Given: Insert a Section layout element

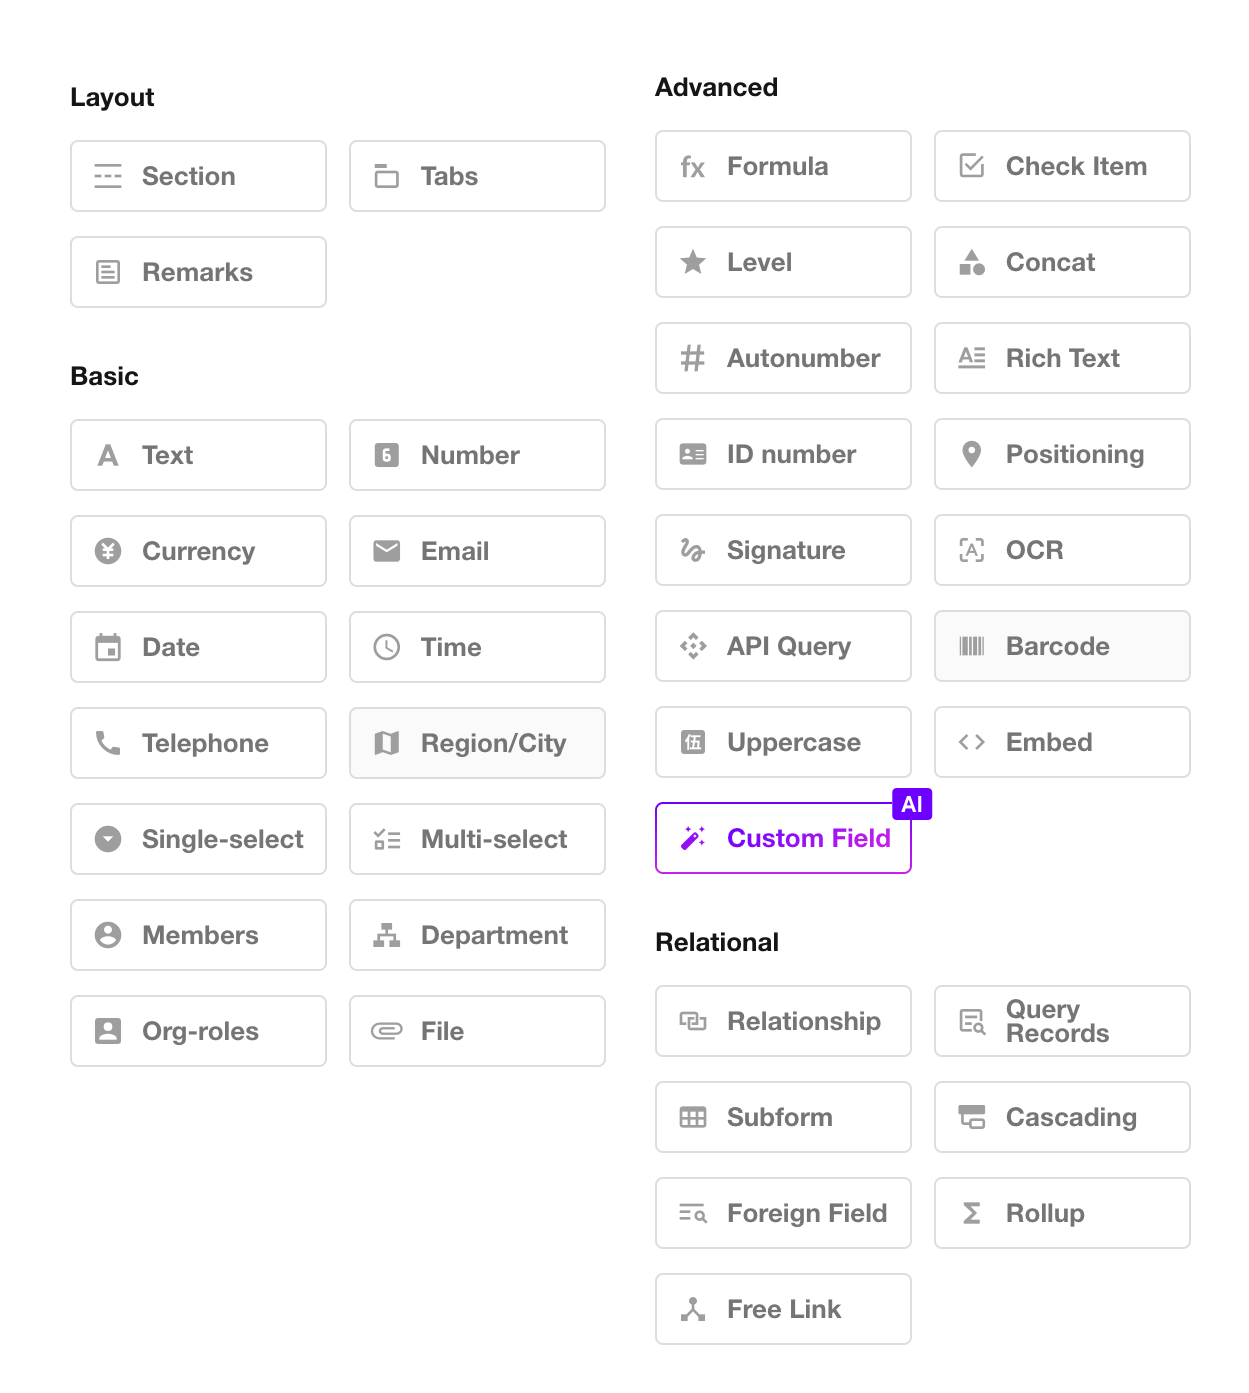Looking at the screenshot, I should coord(198,176).
